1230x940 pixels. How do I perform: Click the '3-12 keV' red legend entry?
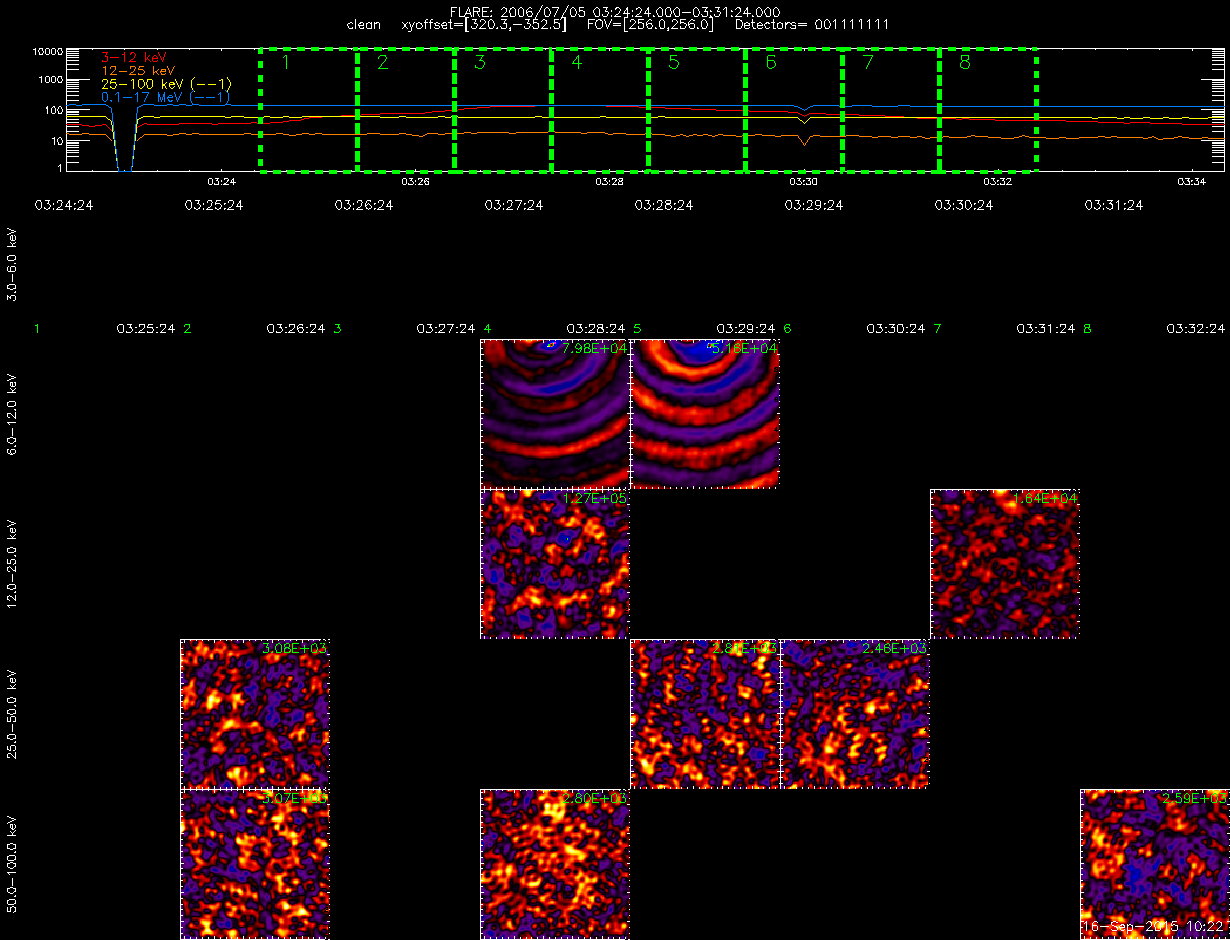coord(133,57)
